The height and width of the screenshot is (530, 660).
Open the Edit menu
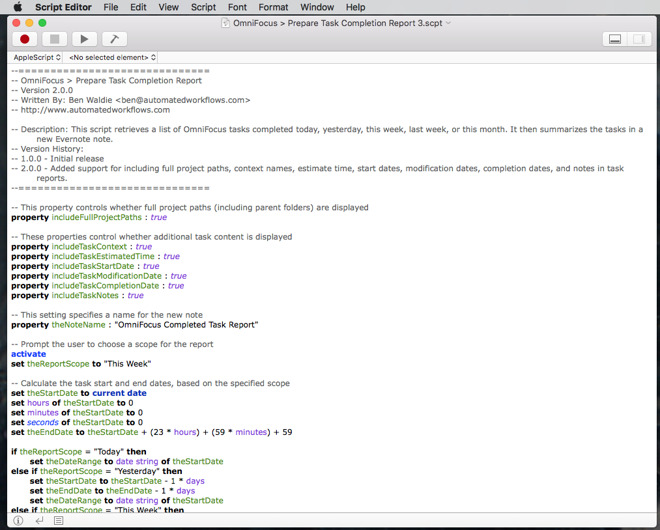[x=138, y=7]
